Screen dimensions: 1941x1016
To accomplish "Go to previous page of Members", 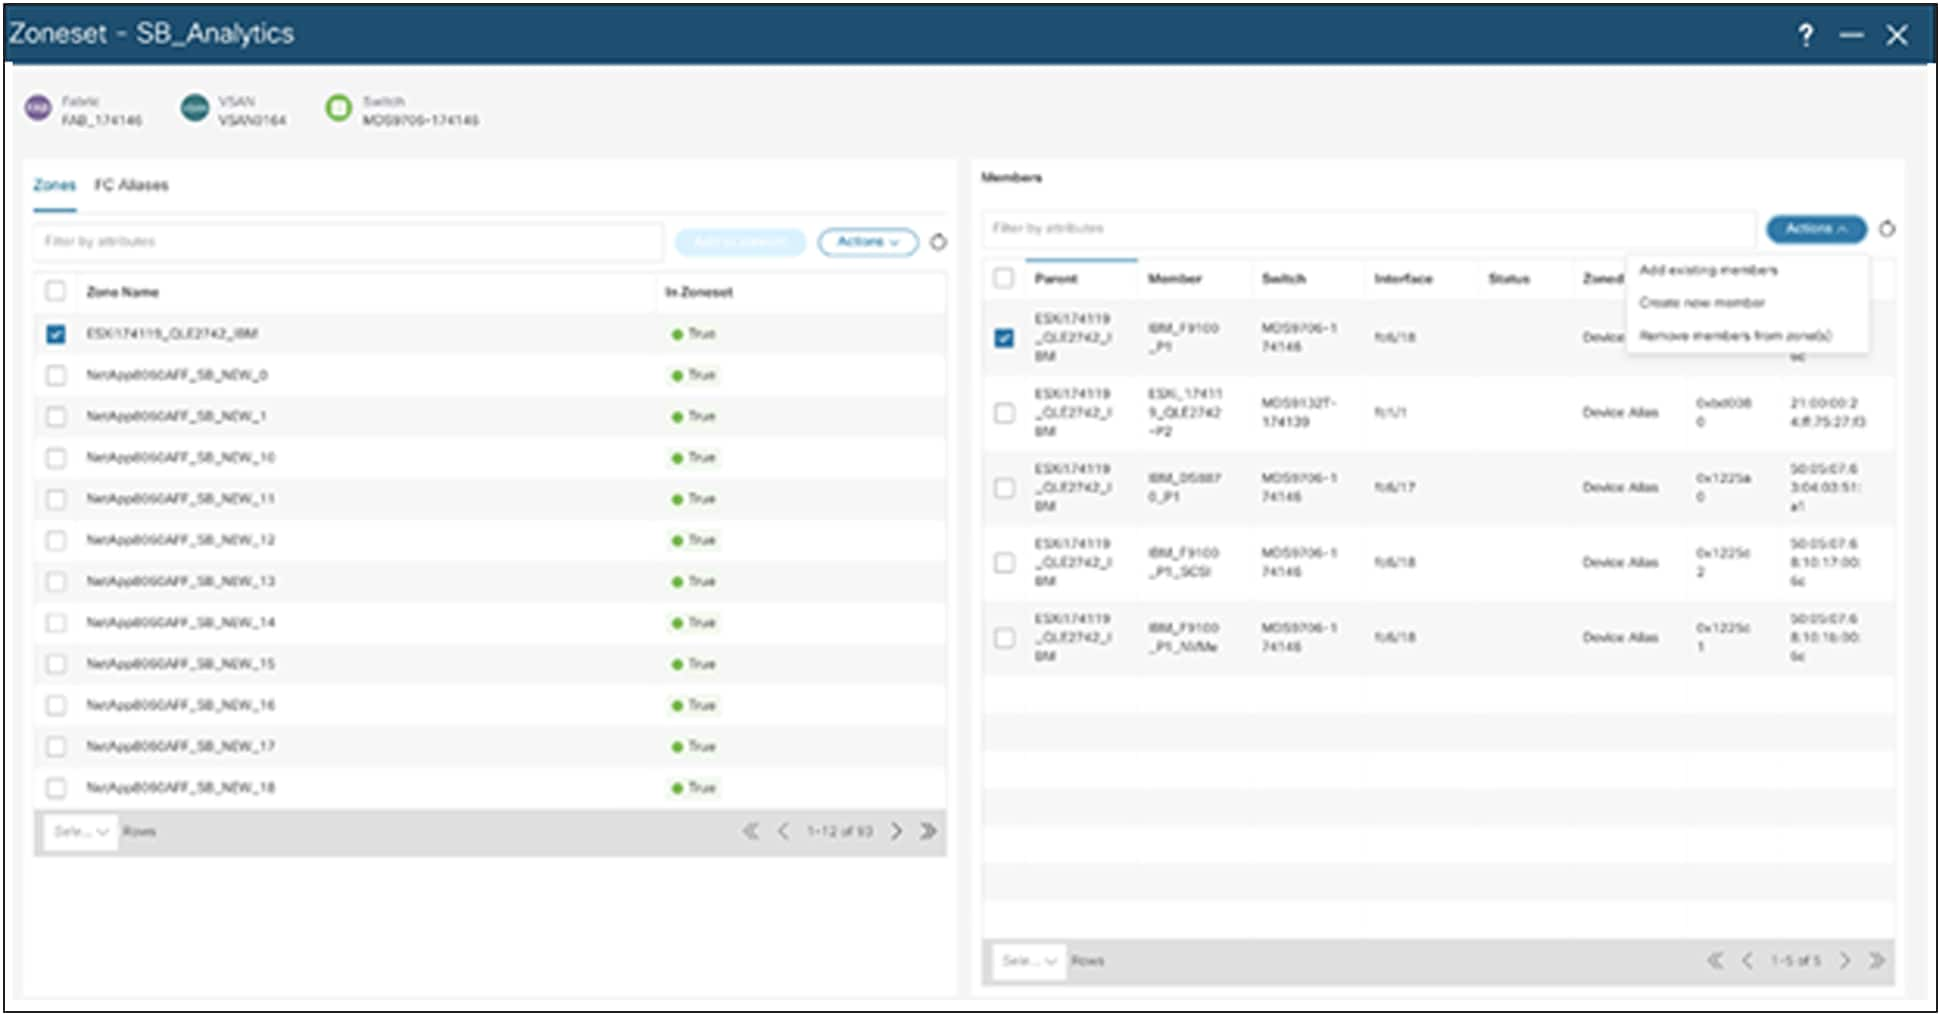I will coord(1747,960).
